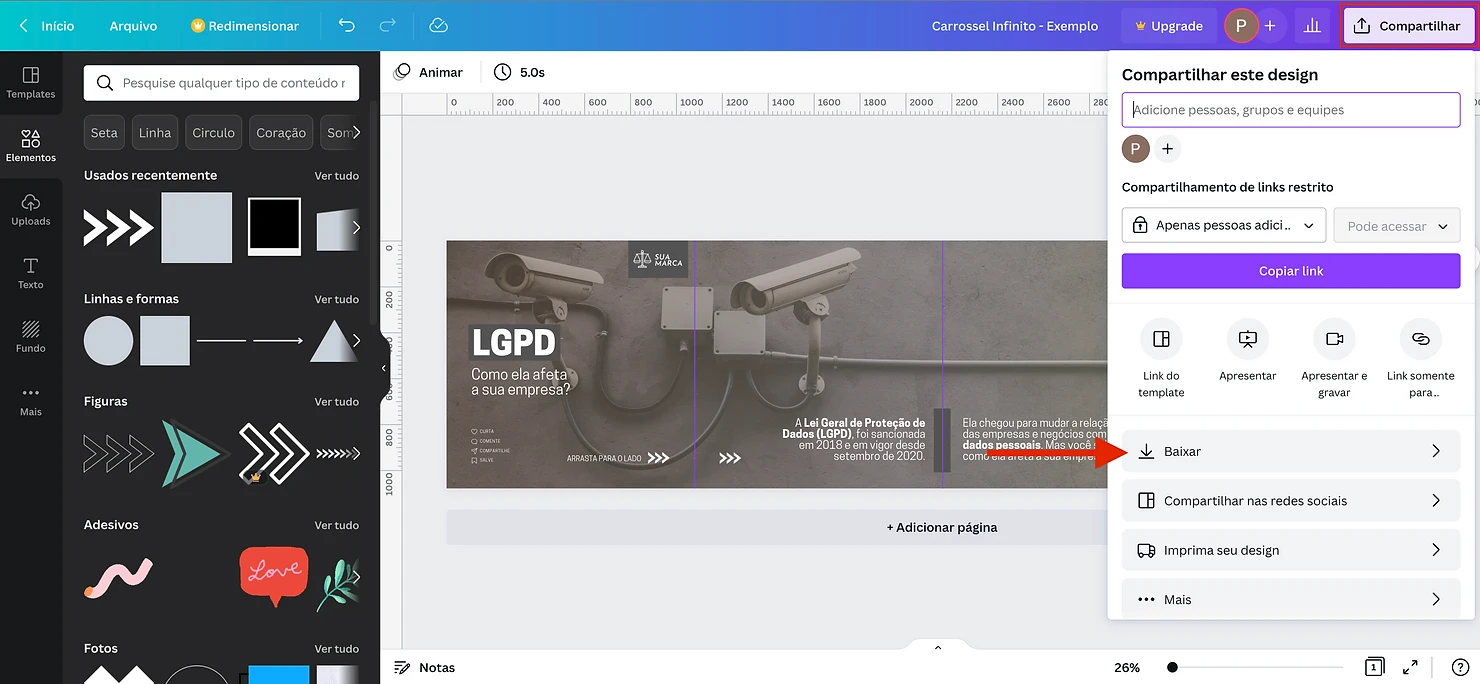Expand Imprima seu design
Viewport: 1480px width, 684px height.
[1291, 550]
